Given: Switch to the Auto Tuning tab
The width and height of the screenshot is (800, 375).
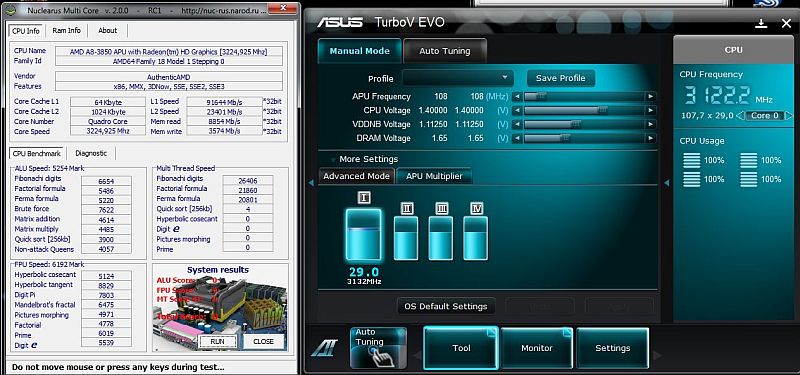Looking at the screenshot, I should coord(445,51).
